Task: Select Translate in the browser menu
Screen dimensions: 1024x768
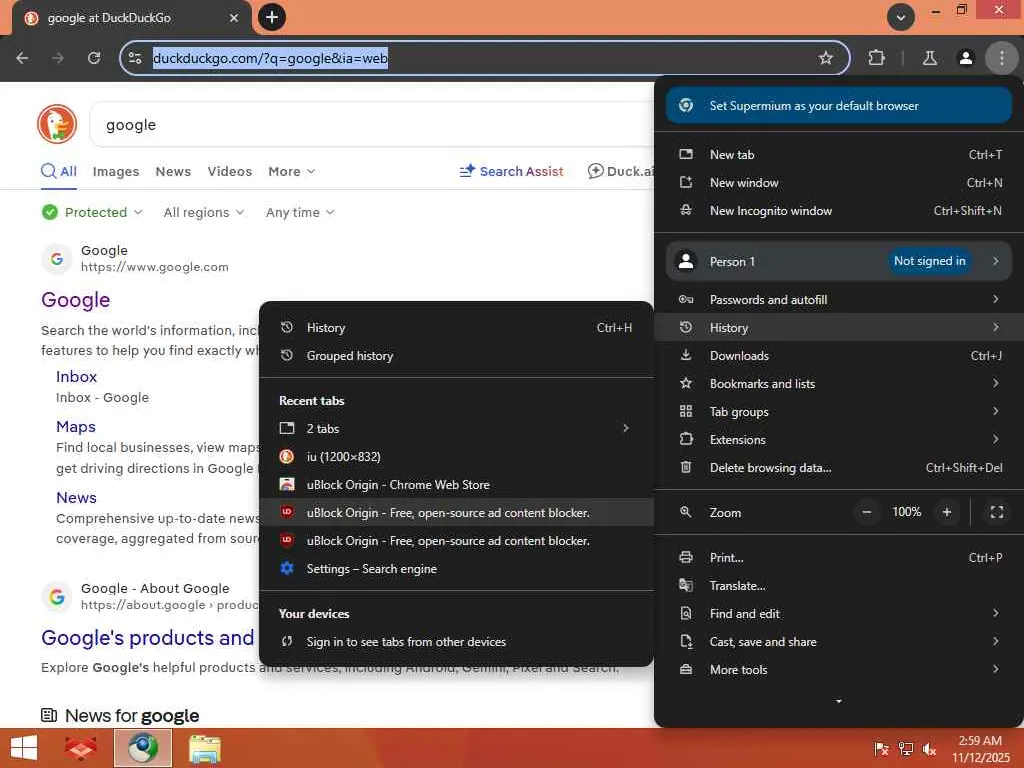Action: (839, 586)
